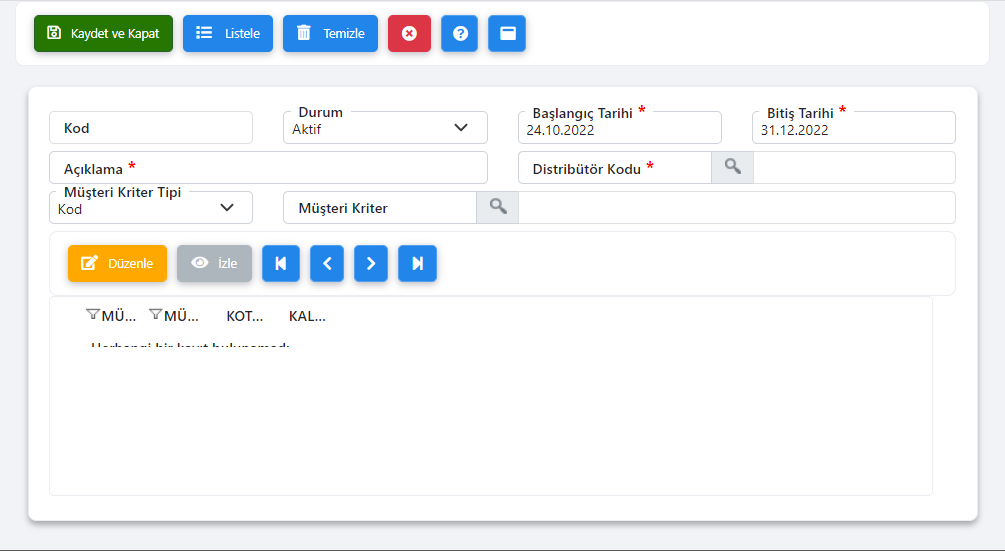Click the red cancel X button
The height and width of the screenshot is (551, 1005).
coord(409,33)
